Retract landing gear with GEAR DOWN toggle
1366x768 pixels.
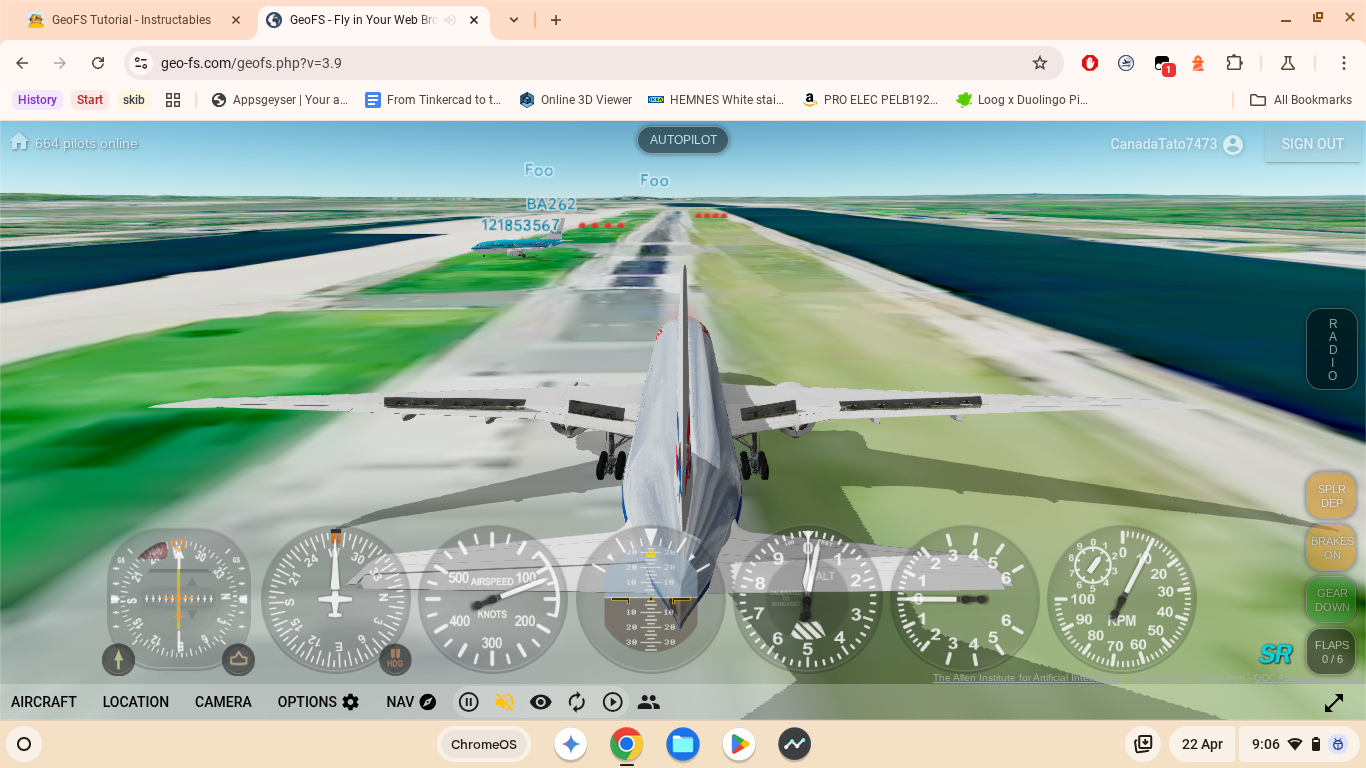click(x=1330, y=600)
